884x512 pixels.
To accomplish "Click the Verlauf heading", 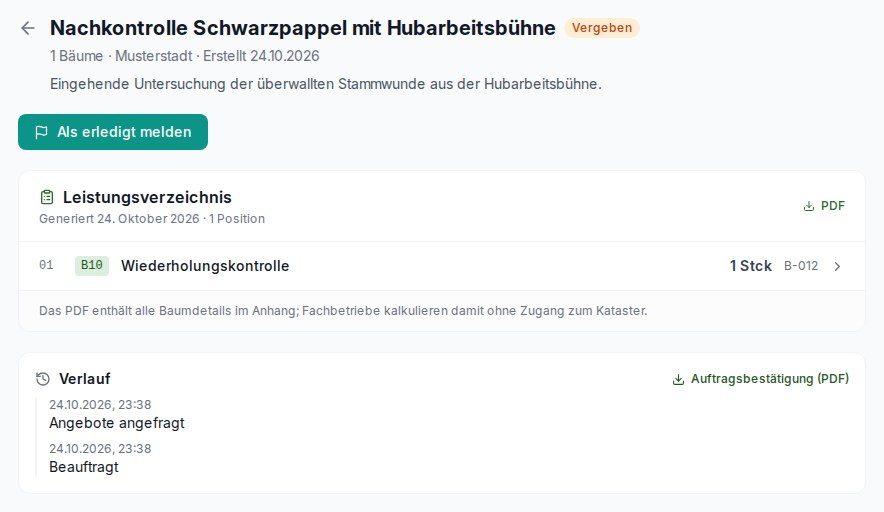I will (85, 379).
